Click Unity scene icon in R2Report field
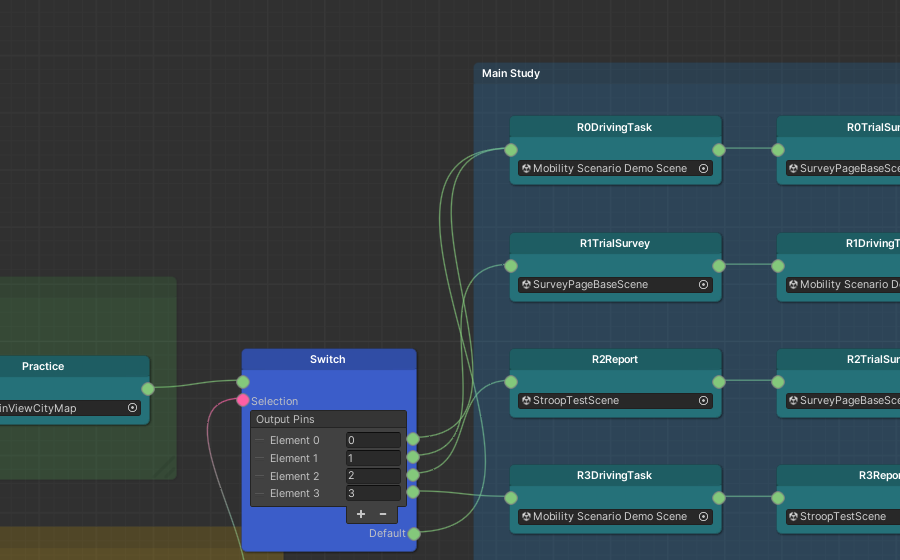Image resolution: width=900 pixels, height=560 pixels. 526,400
